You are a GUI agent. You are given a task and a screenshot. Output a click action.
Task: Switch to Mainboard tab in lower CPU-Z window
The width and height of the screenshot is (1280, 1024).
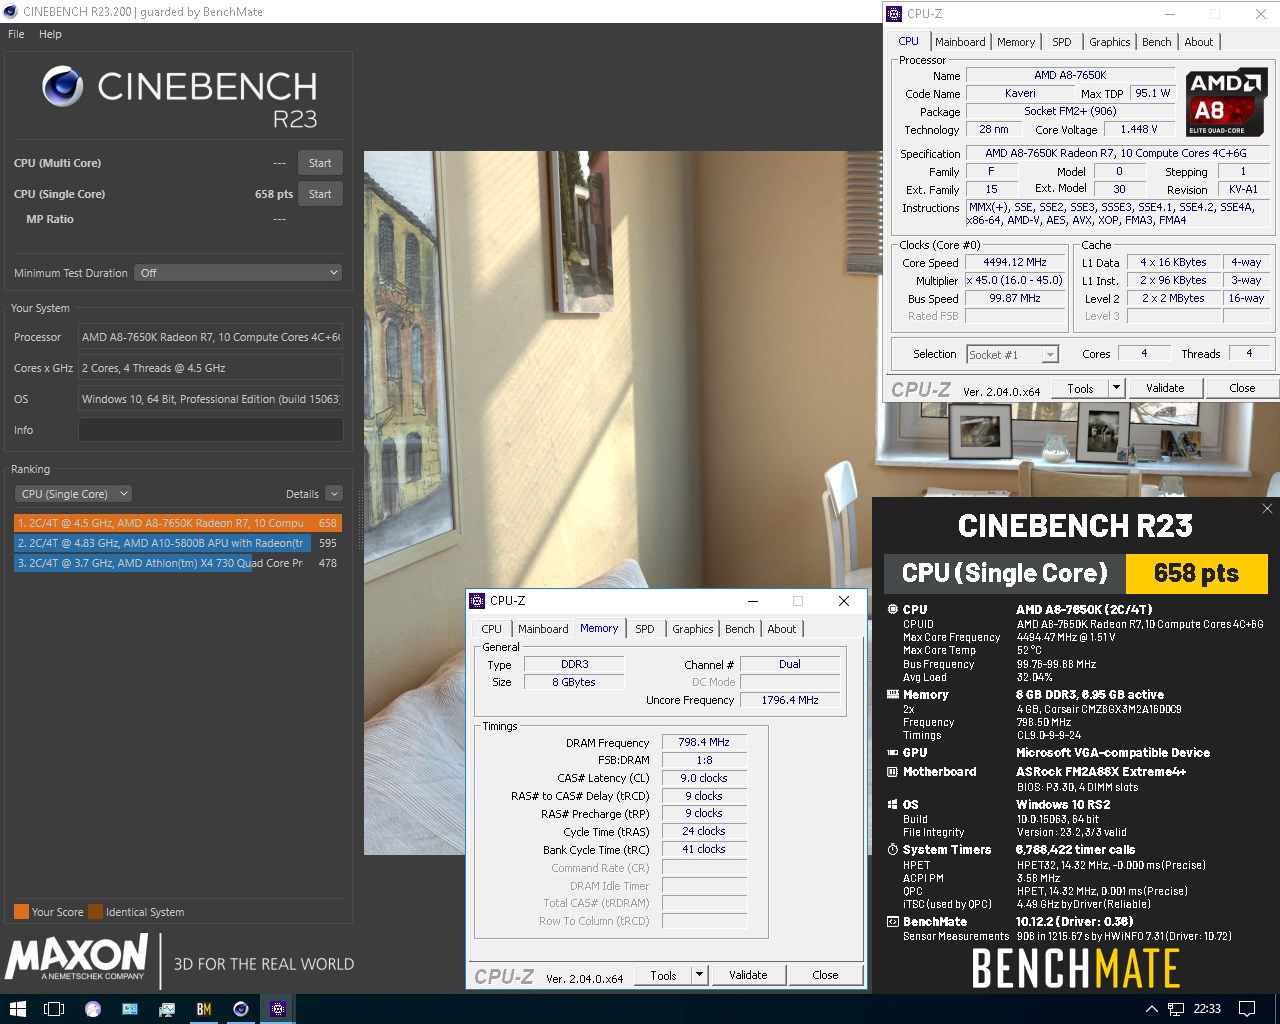coord(543,629)
